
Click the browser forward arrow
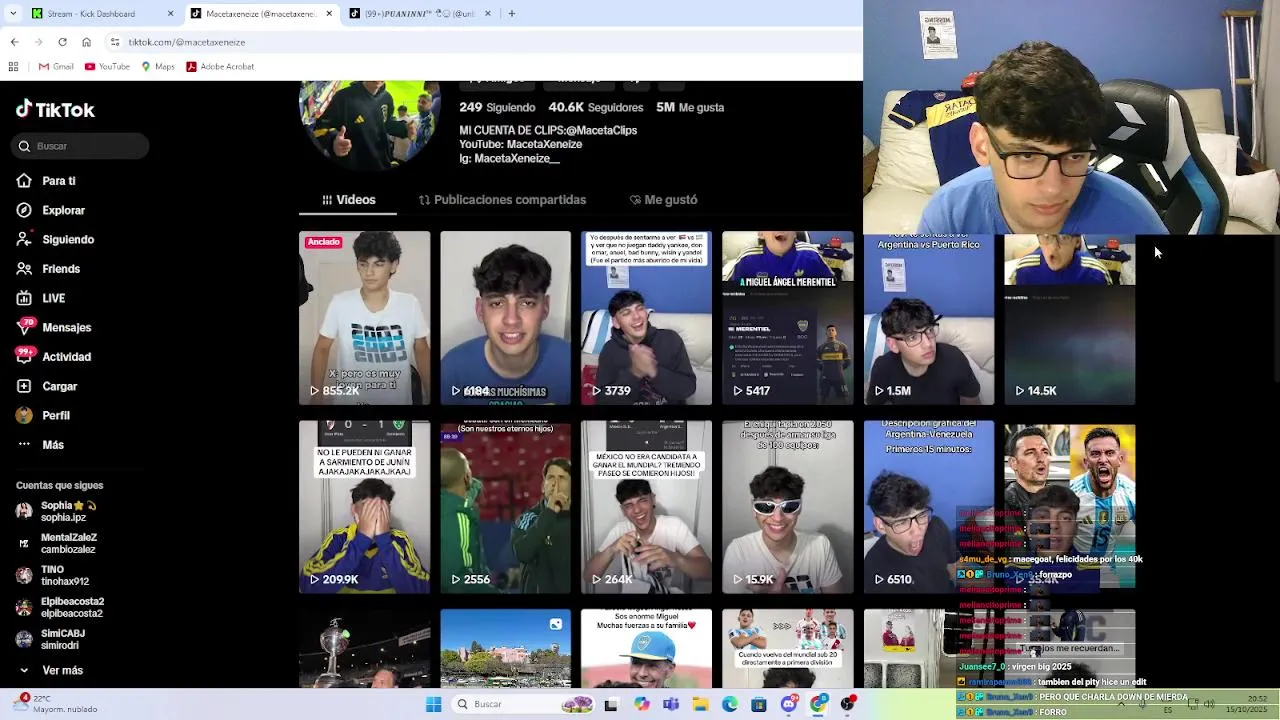coord(38,42)
